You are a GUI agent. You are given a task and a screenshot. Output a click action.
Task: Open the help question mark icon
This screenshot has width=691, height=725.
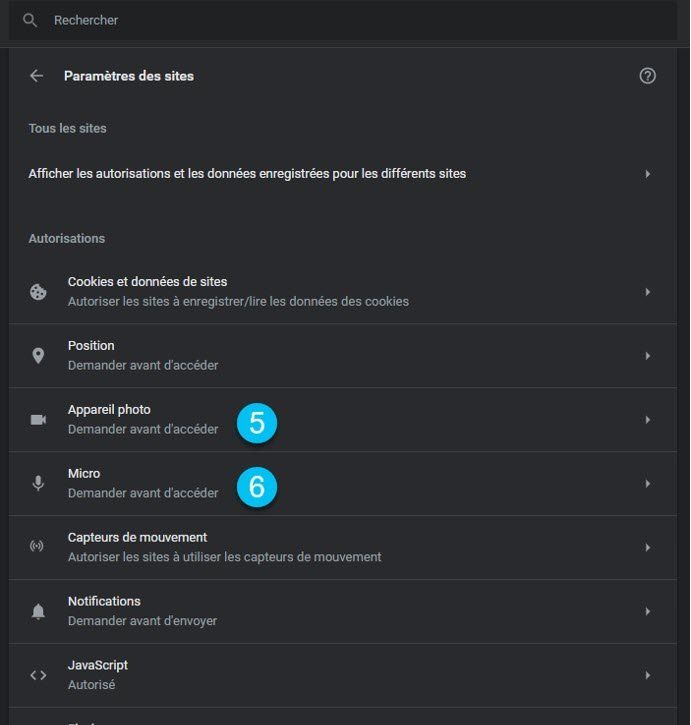click(647, 76)
